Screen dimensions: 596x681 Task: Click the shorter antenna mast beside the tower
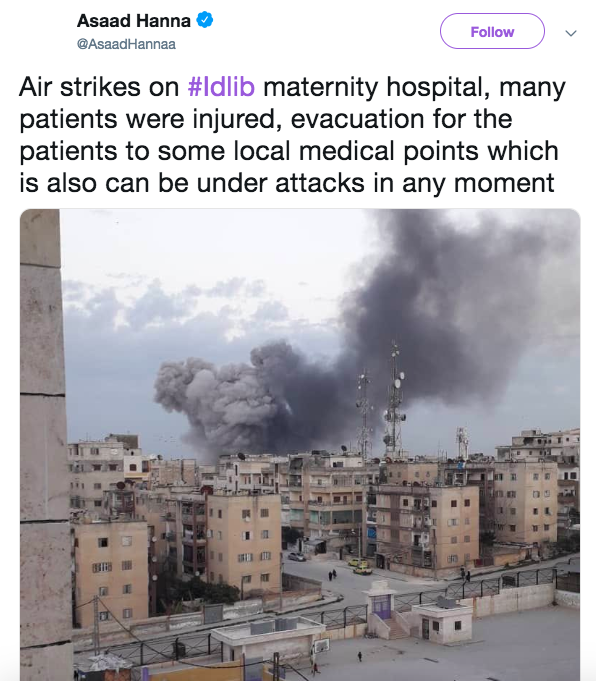[364, 413]
